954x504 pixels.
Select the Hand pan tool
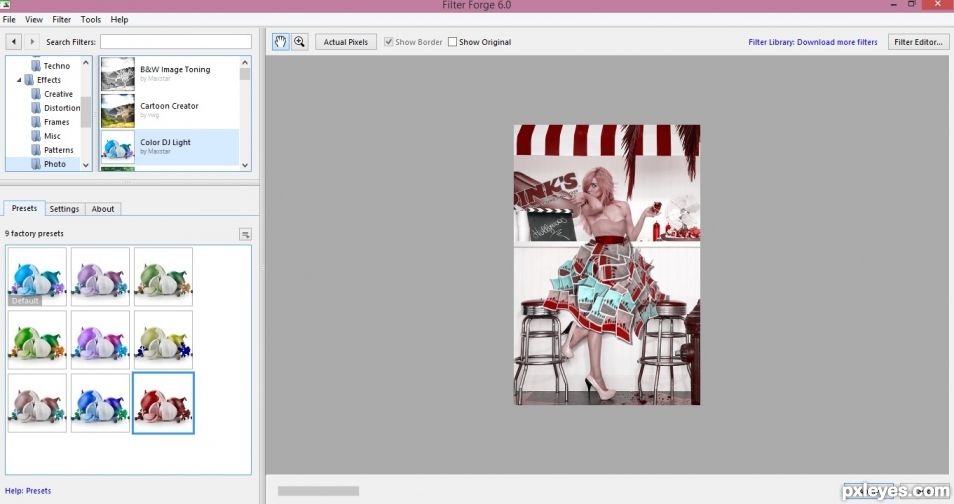[280, 42]
